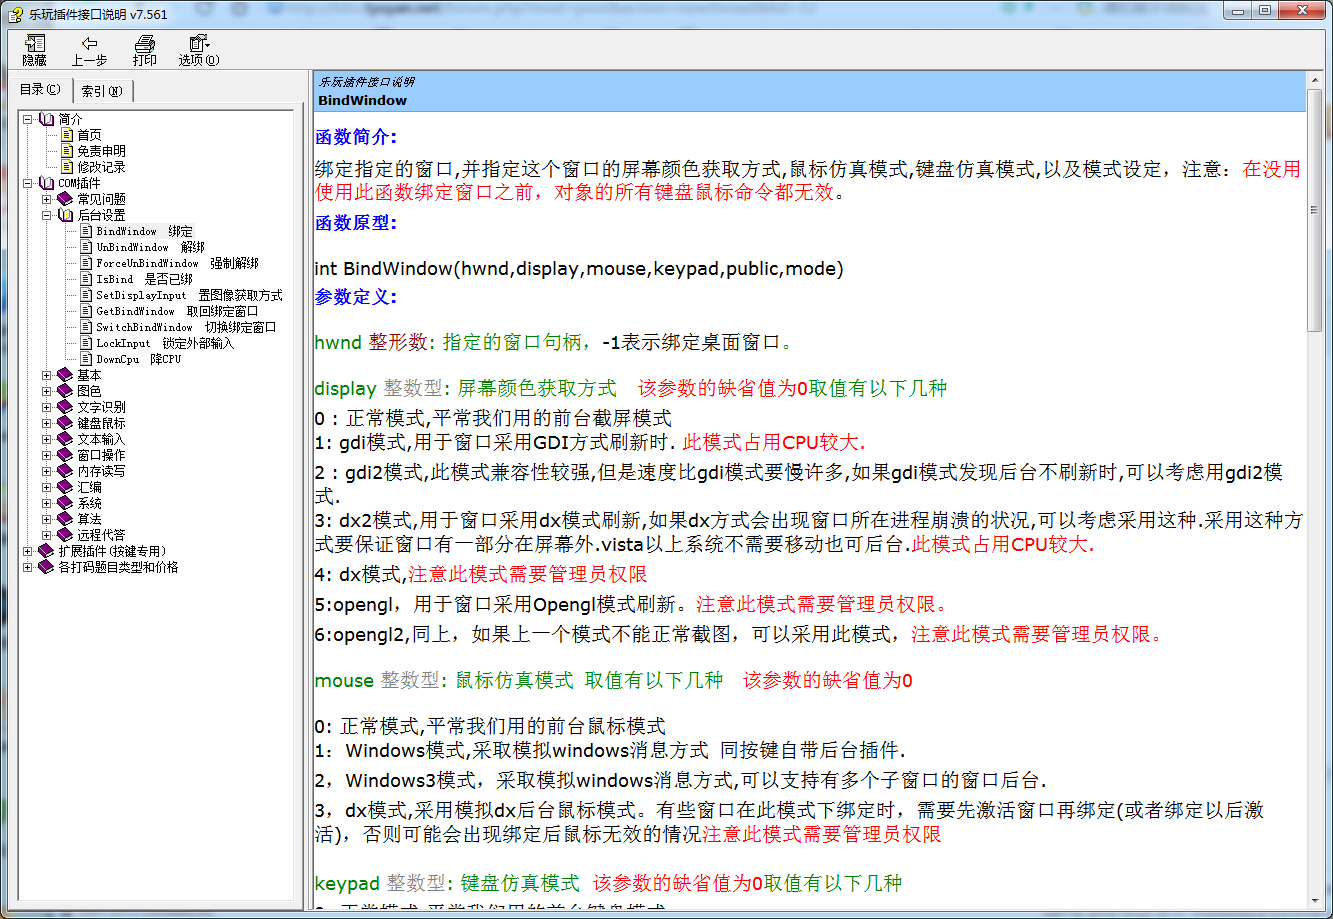
Task: Collapse the 后台设置 tree node
Action: click(x=47, y=215)
